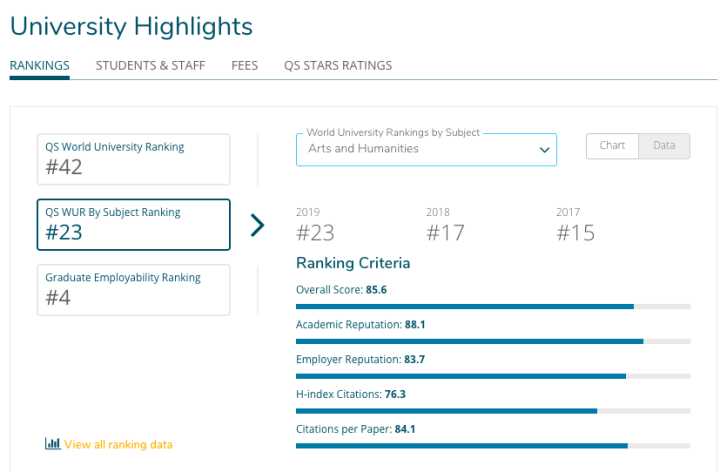720x472 pixels.
Task: Click the H-index Citations: 76.3 label
Action: (351, 394)
